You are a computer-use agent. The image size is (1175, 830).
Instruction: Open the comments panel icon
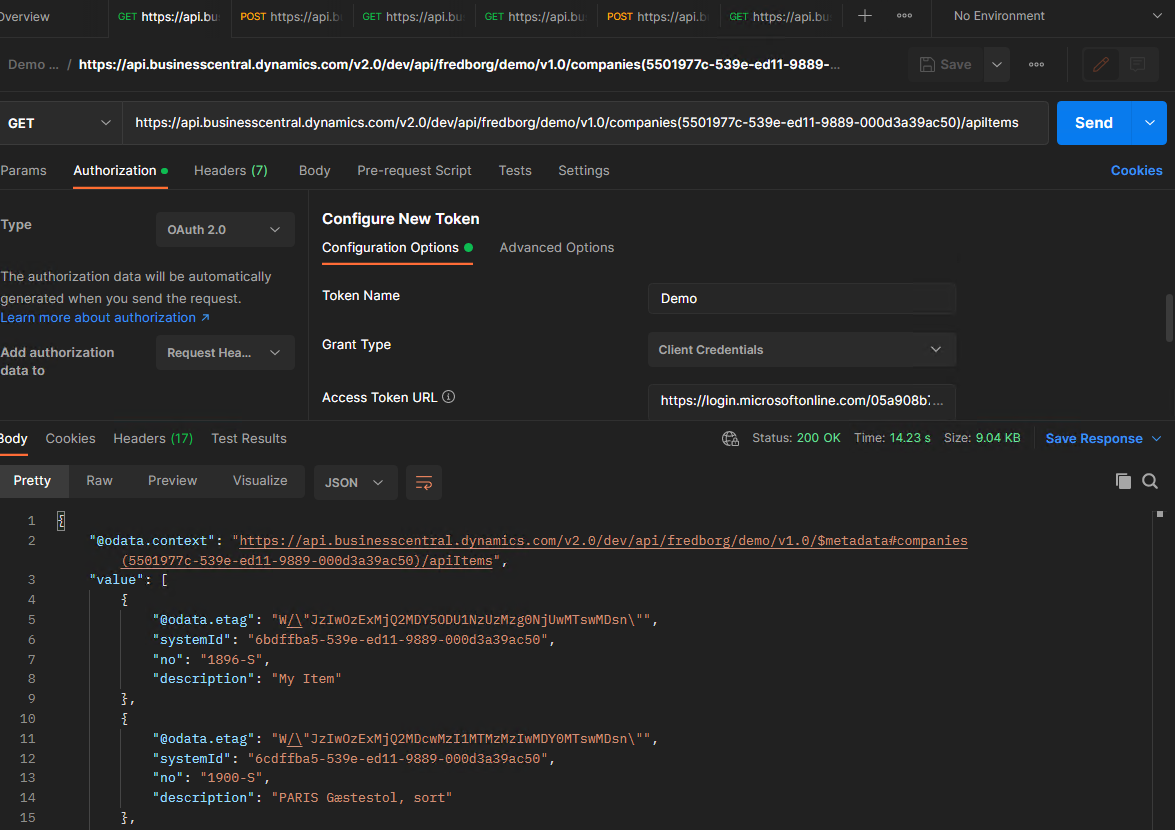(1137, 63)
